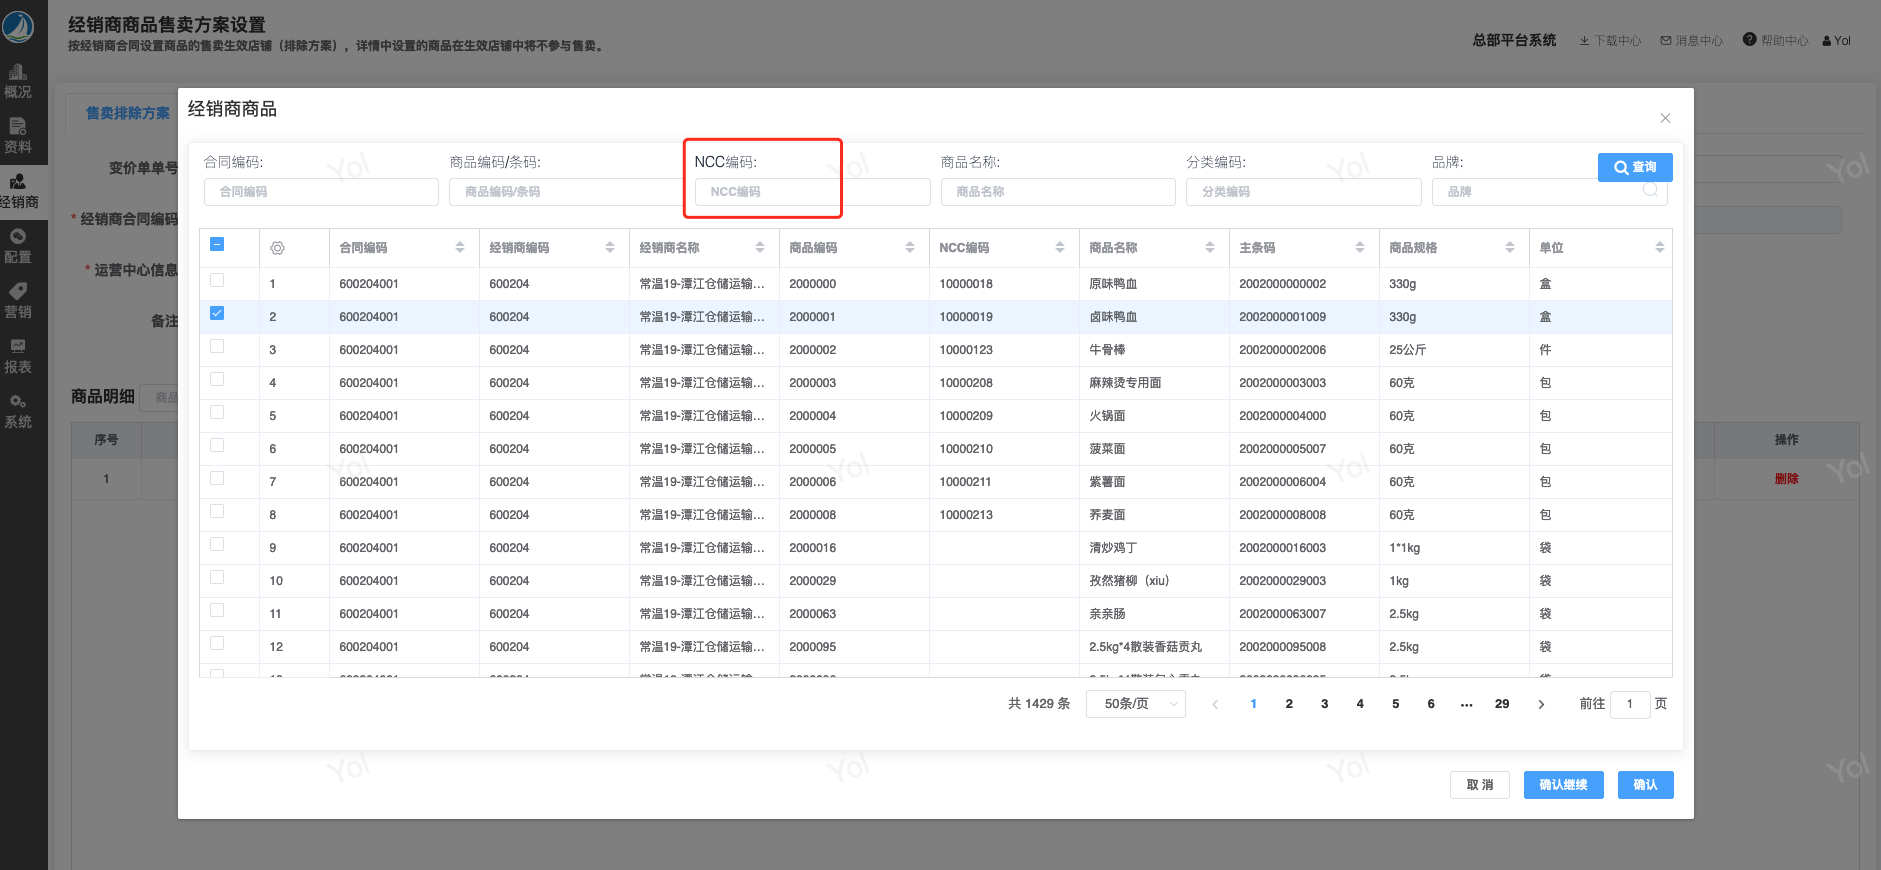Open the 概况 overview sidebar icon
This screenshot has width=1881, height=870.
click(x=18, y=81)
